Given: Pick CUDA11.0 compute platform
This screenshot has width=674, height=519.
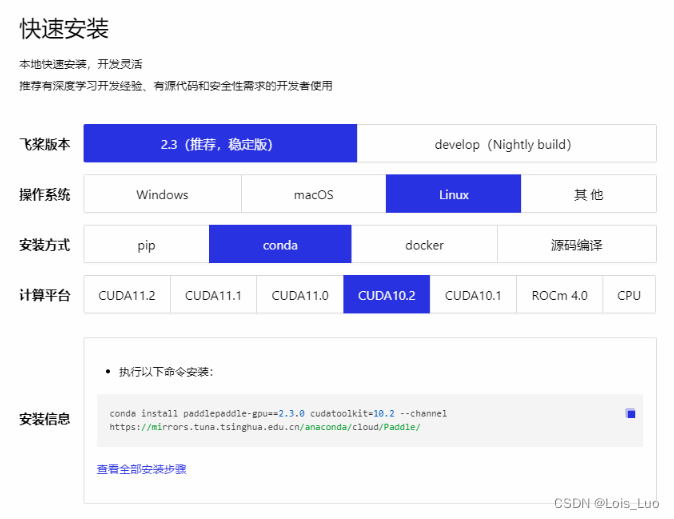Looking at the screenshot, I should [x=300, y=295].
